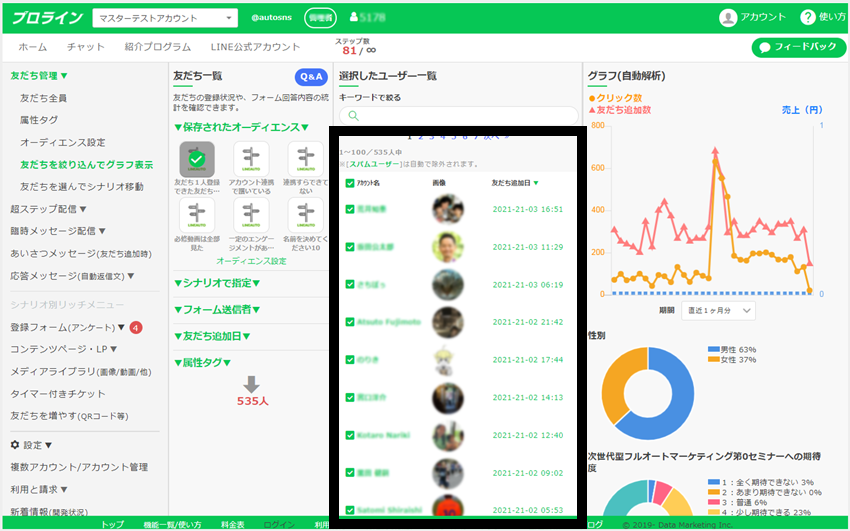
Task: Open the アカウント profile icon in header
Action: click(x=728, y=17)
